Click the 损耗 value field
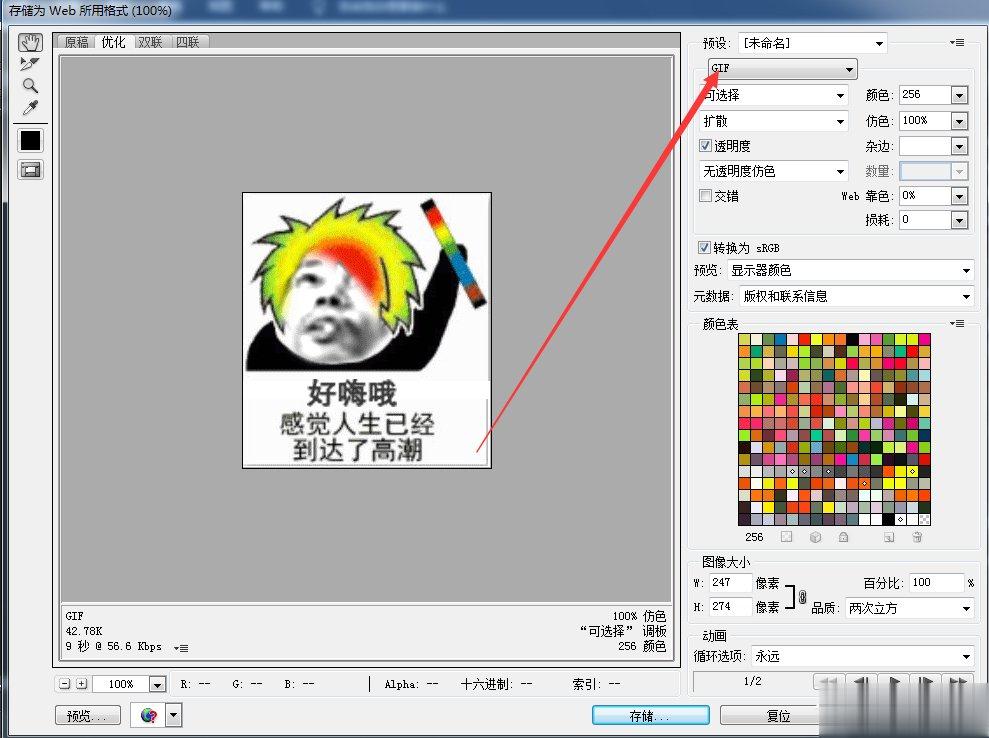 pos(925,220)
